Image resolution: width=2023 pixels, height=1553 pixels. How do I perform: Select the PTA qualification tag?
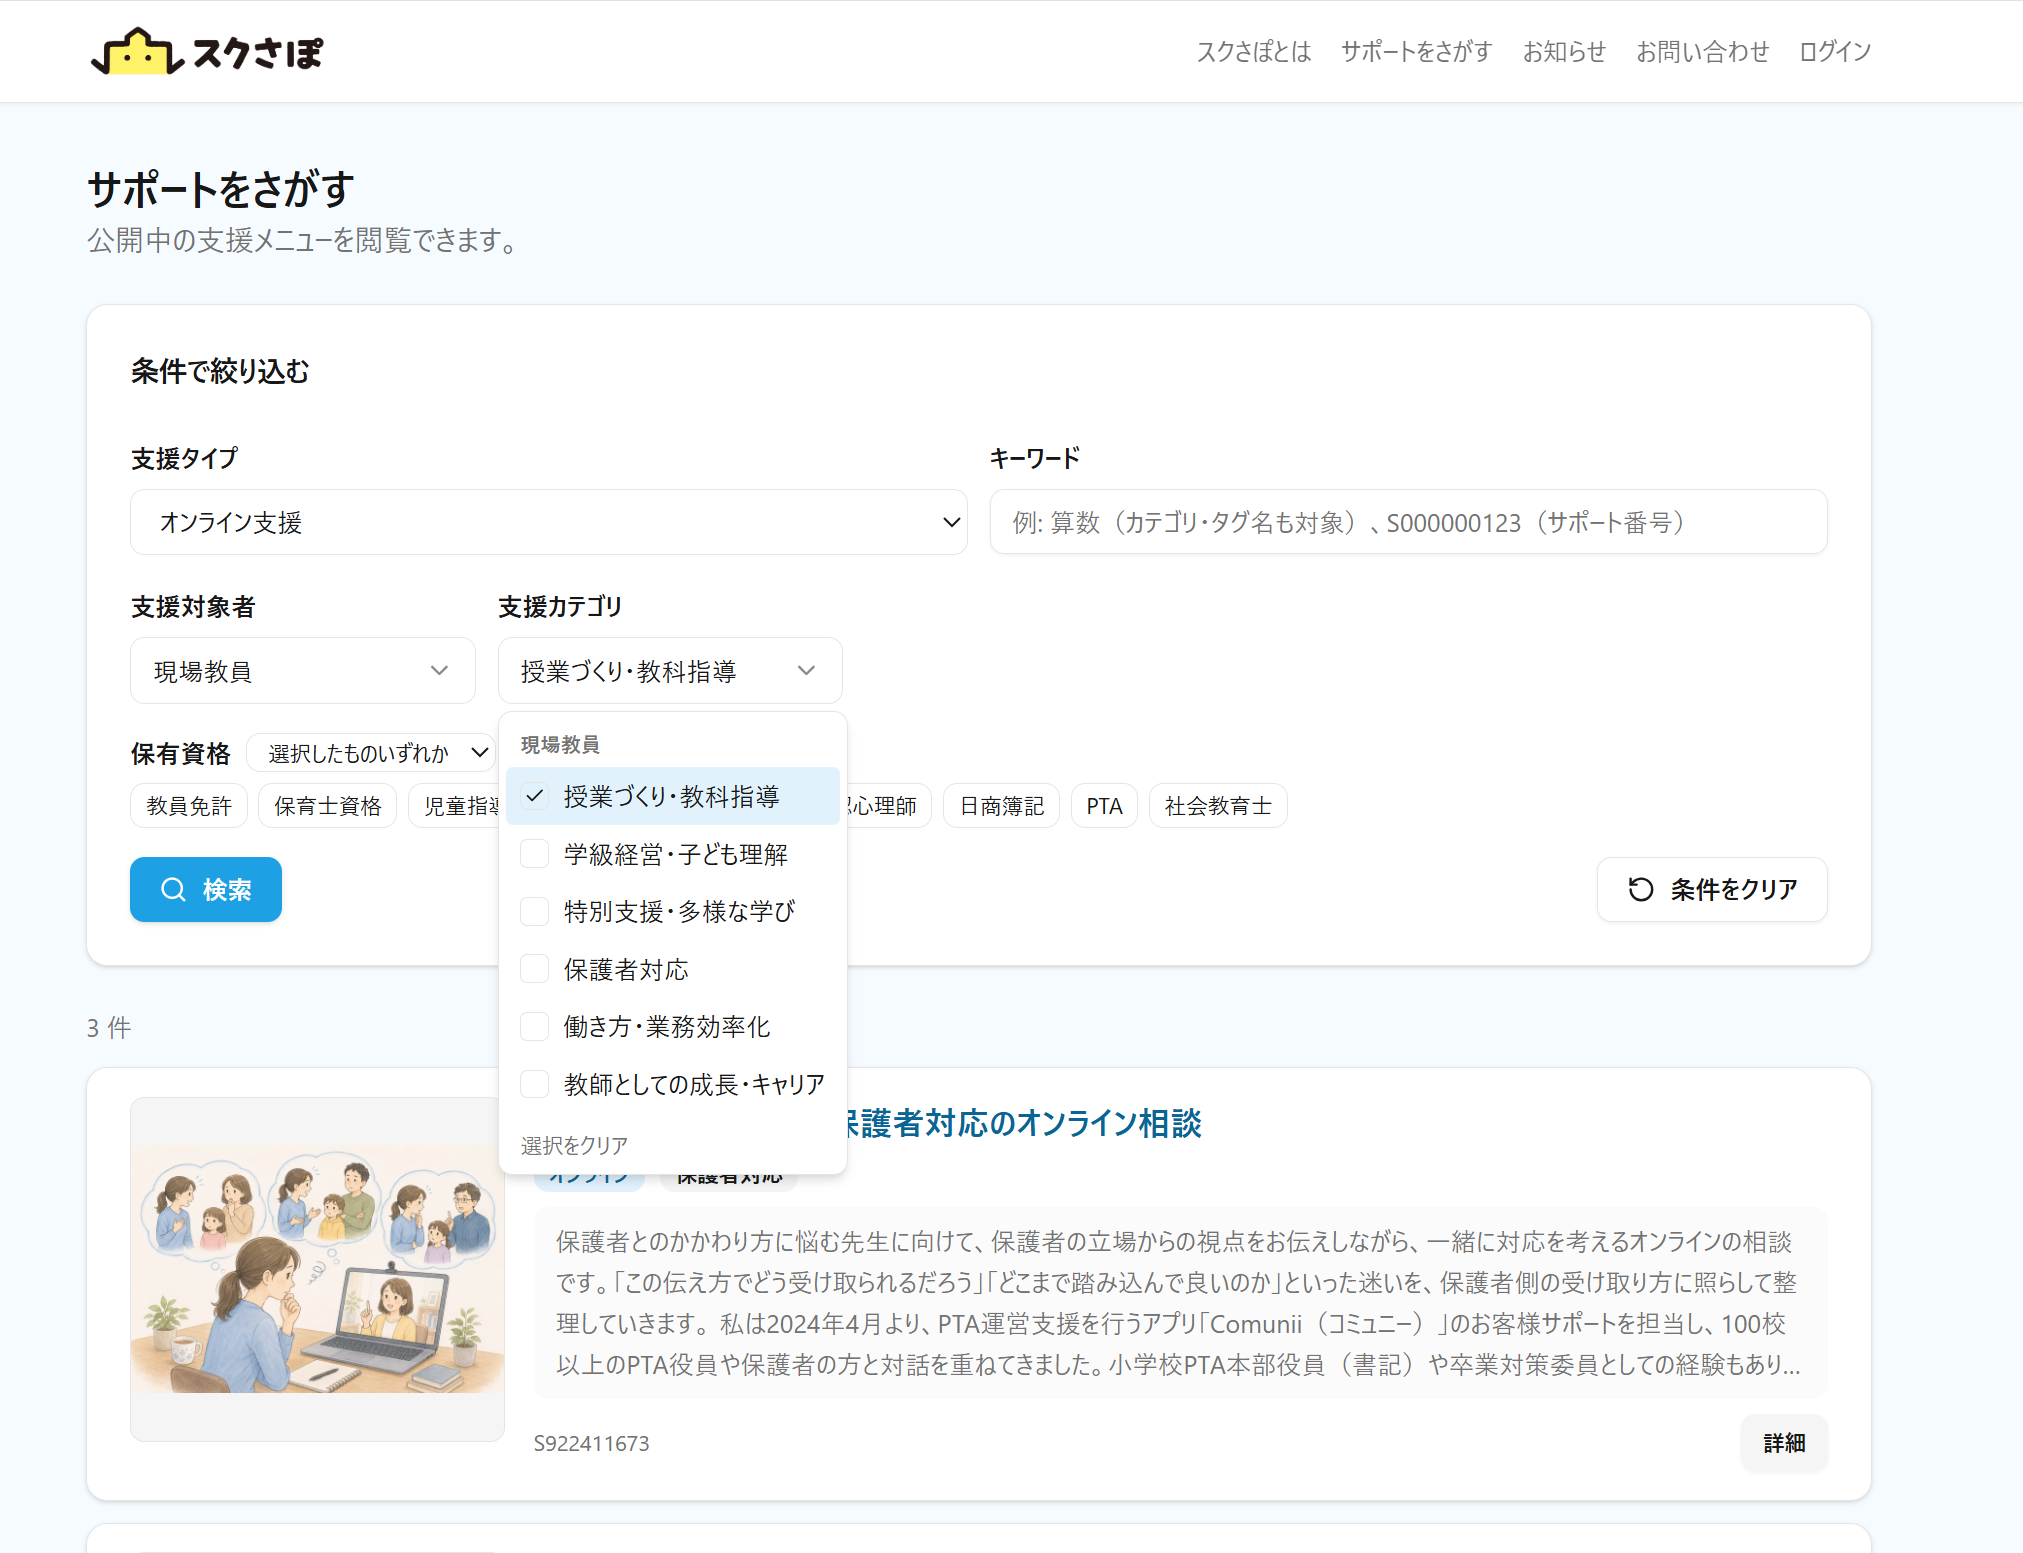click(x=1104, y=806)
